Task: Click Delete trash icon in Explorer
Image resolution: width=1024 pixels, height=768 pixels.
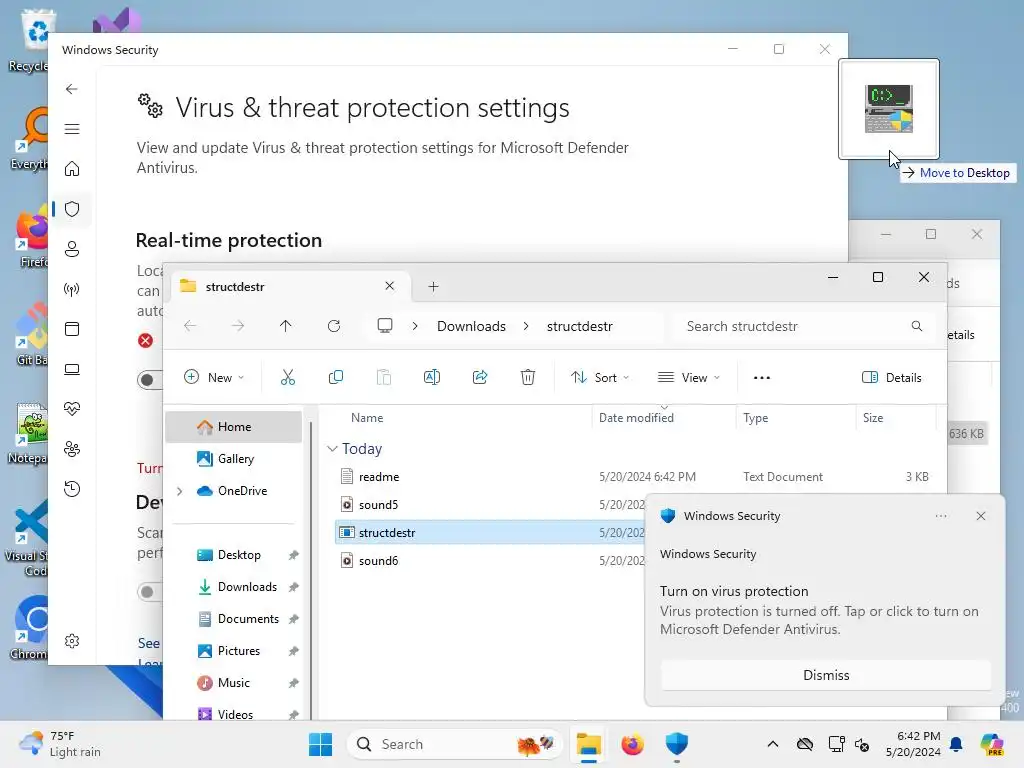Action: 528,377
